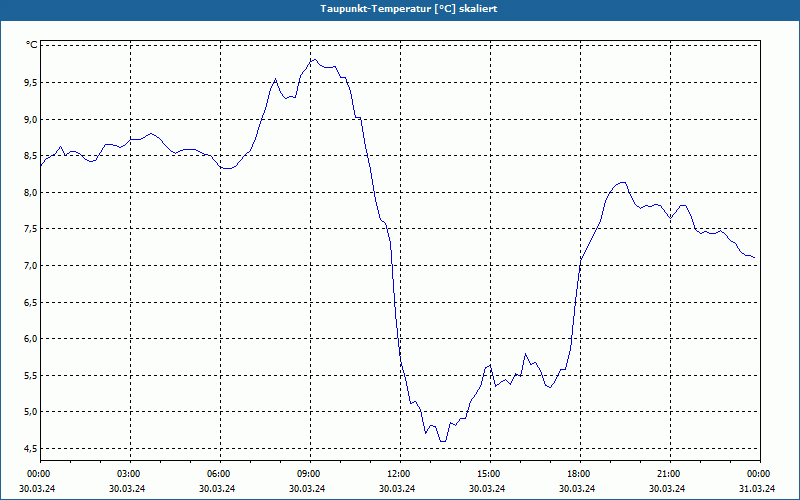Click the '9,5' y-axis label
The width and height of the screenshot is (800, 500).
(32, 83)
